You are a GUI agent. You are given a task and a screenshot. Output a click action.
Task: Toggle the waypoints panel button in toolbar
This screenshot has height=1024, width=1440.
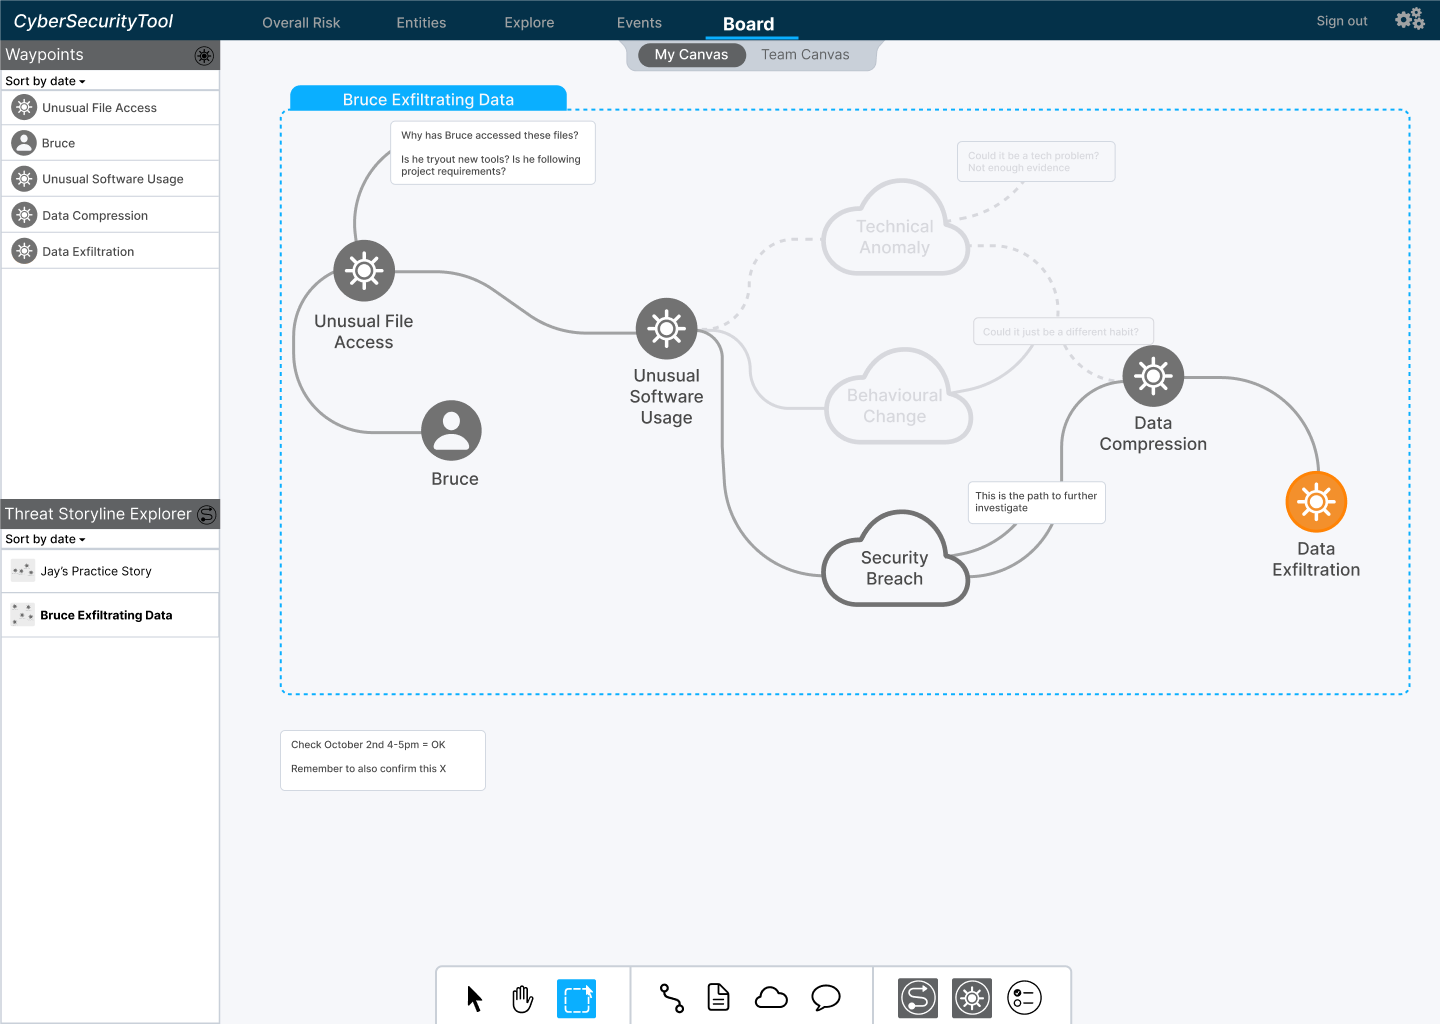pyautogui.click(x=971, y=998)
